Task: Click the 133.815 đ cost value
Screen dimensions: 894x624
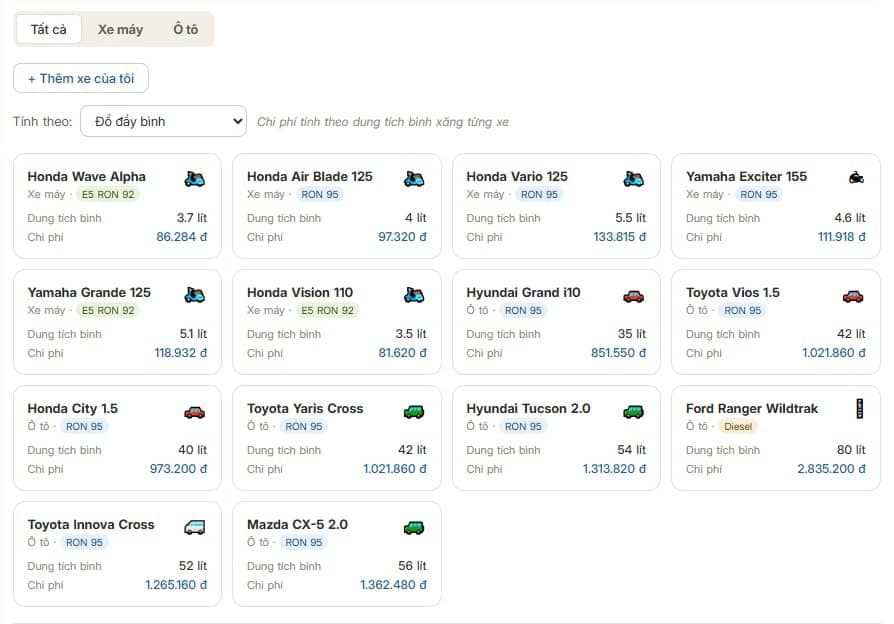Action: 620,237
